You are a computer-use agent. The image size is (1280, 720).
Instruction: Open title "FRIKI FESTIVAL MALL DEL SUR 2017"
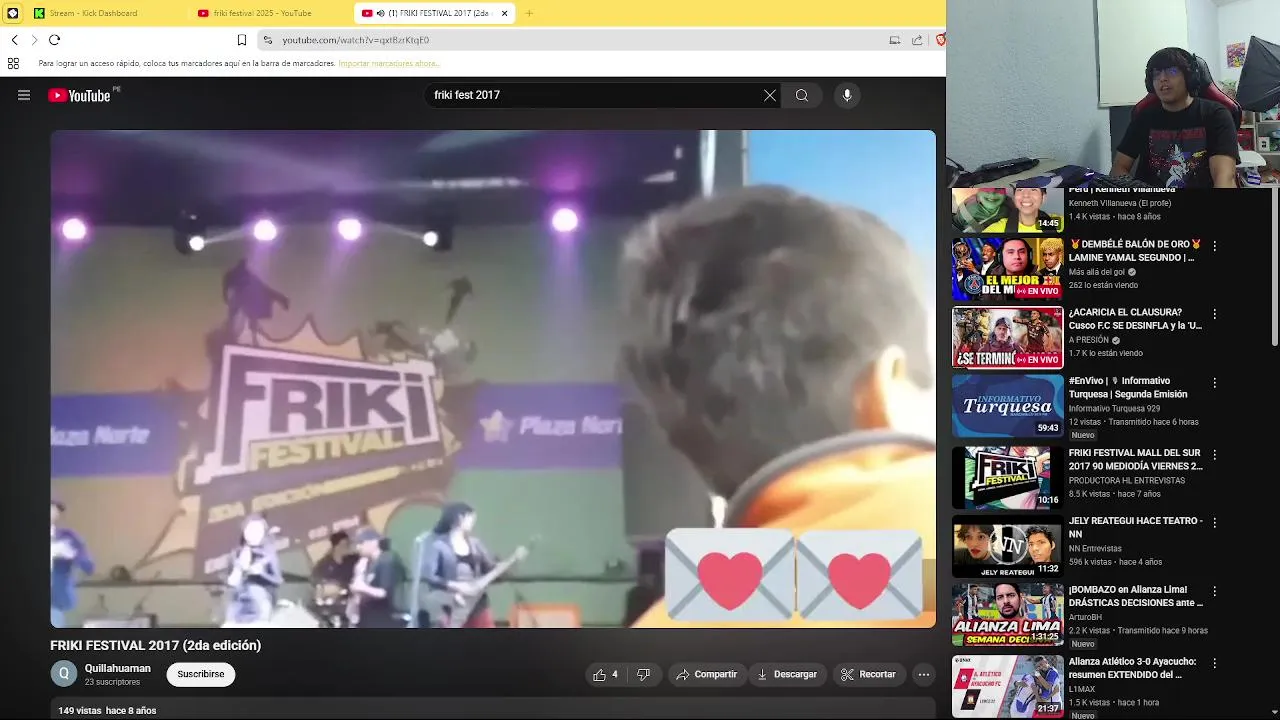(1136, 459)
